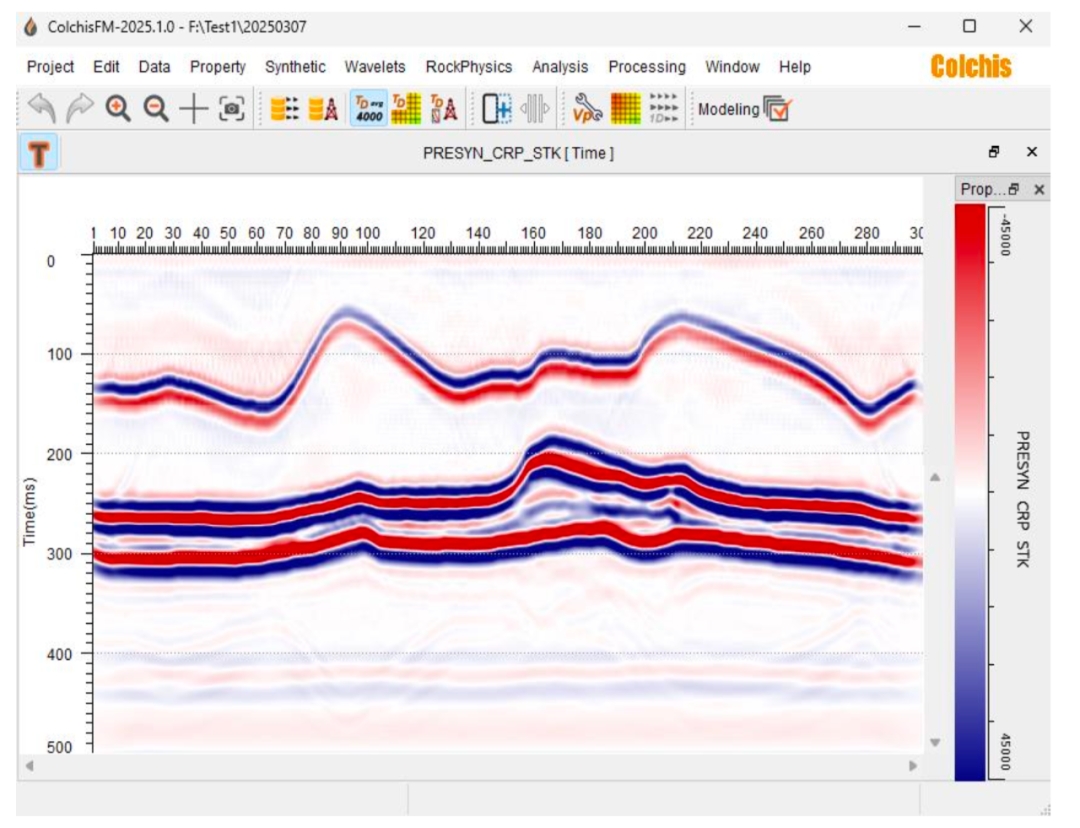The width and height of the screenshot is (1080, 828).
Task: Click the Modeling checklist icon
Action: (x=777, y=109)
